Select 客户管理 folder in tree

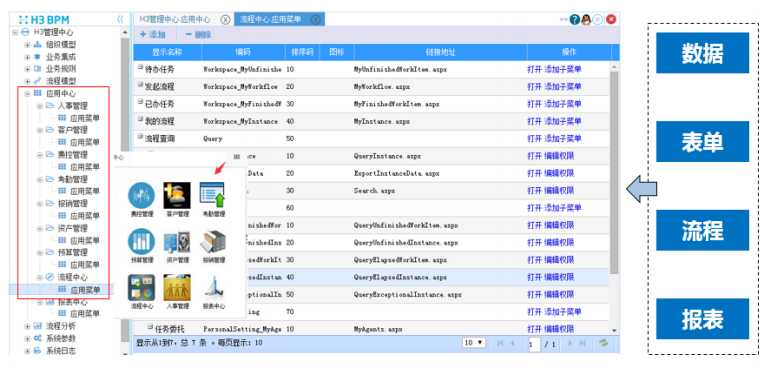pyautogui.click(x=73, y=130)
